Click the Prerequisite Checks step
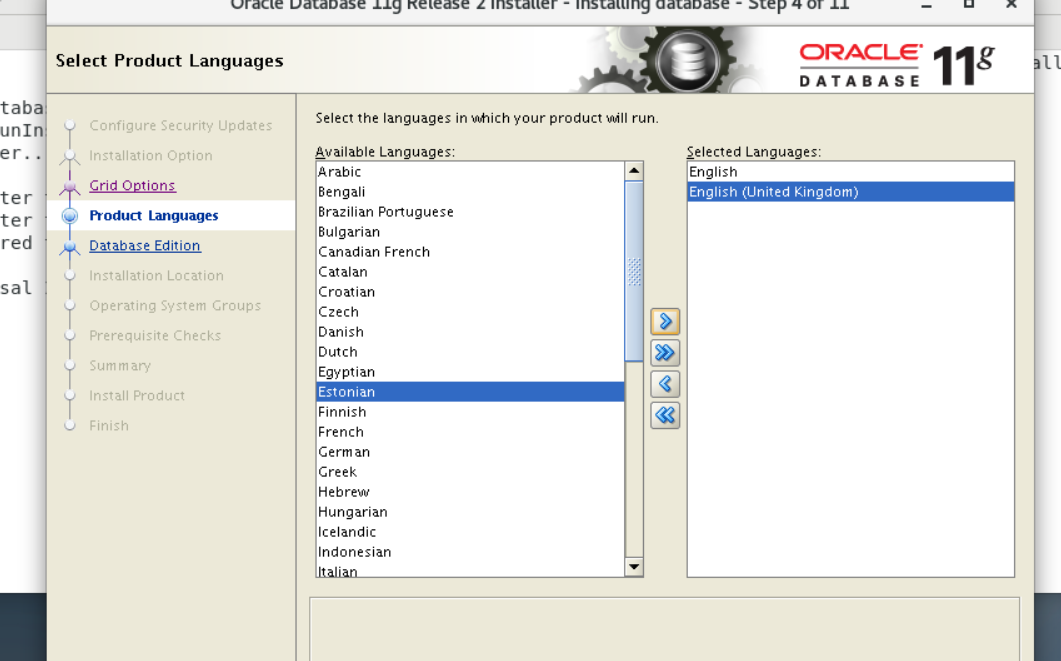The width and height of the screenshot is (1061, 661). tap(155, 336)
